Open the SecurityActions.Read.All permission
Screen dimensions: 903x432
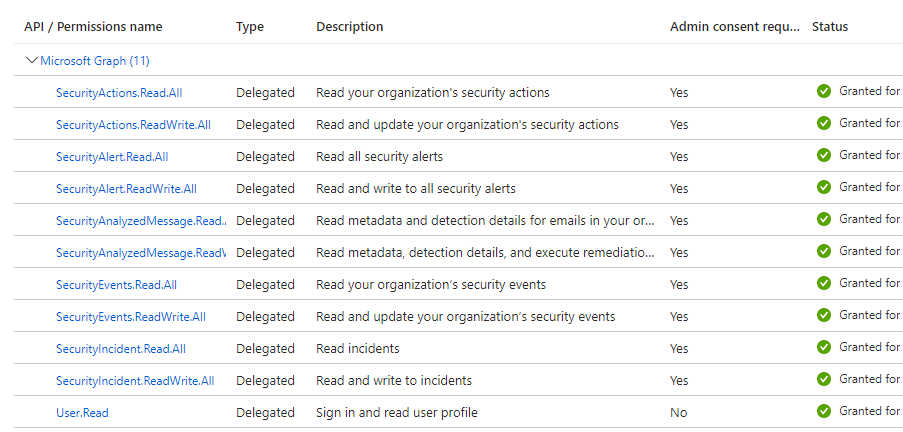coord(119,93)
